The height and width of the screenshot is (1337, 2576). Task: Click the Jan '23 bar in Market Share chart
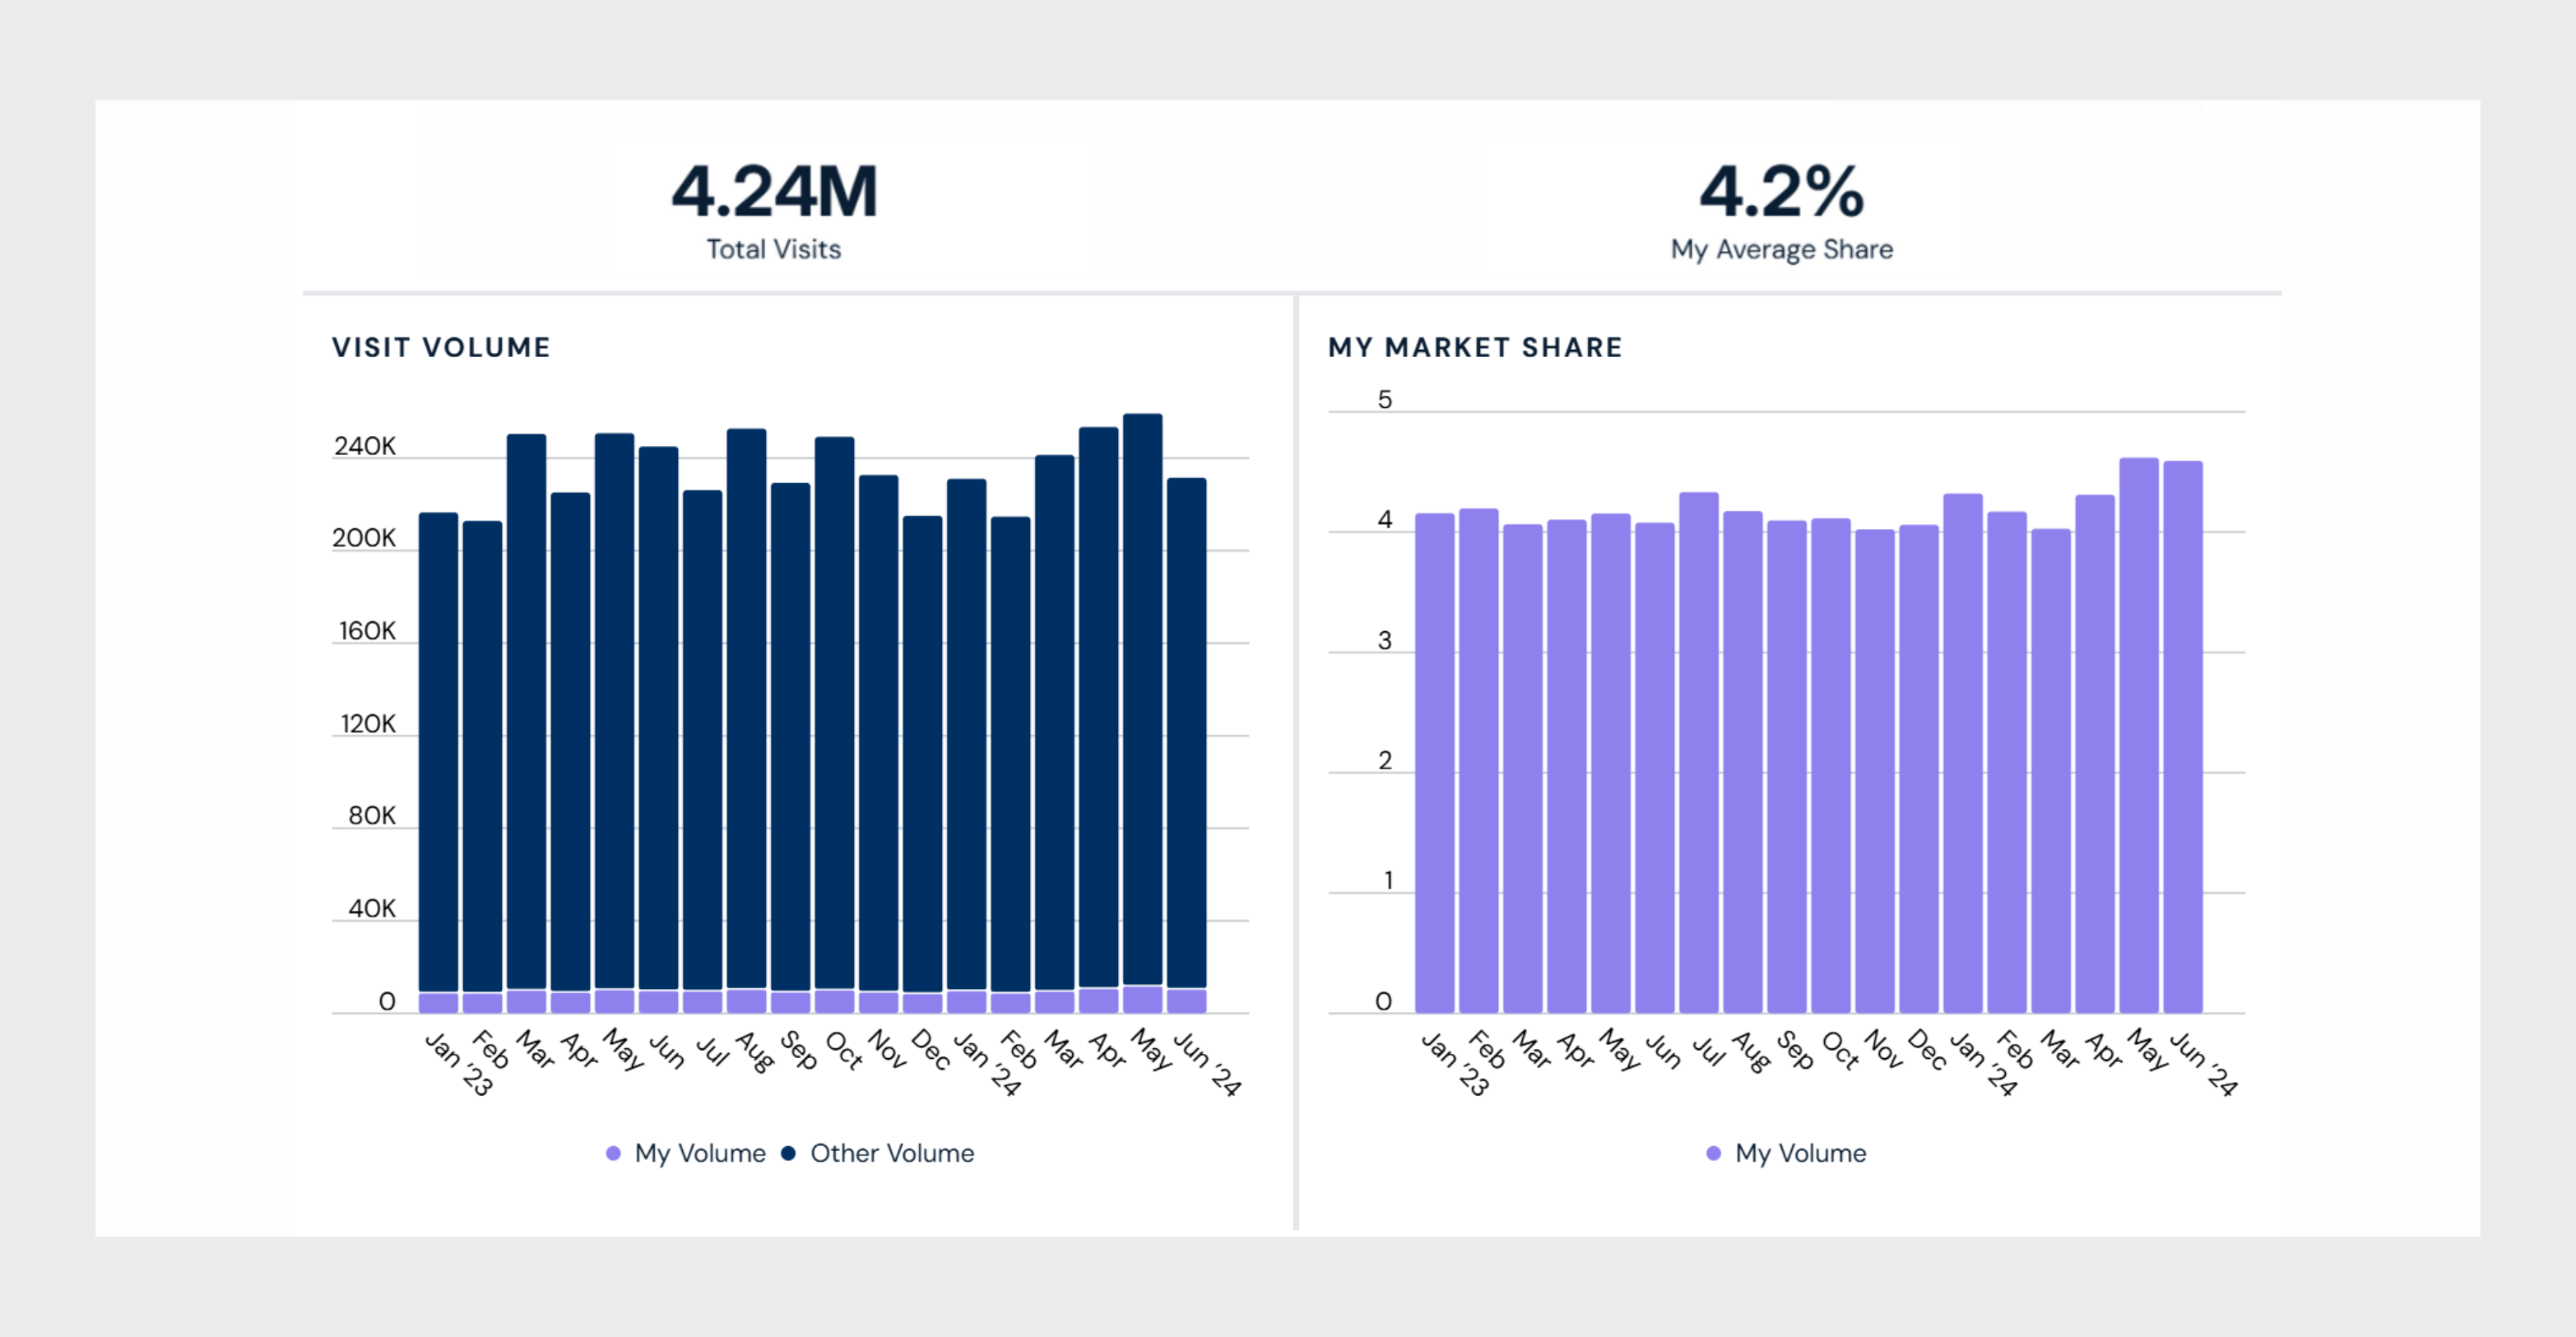1434,763
